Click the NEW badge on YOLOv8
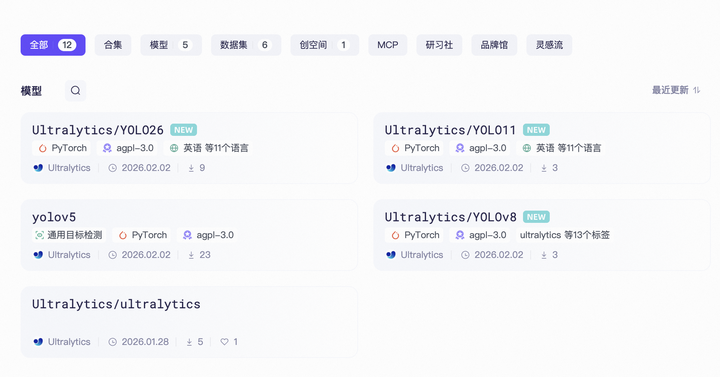The height and width of the screenshot is (377, 720). pos(536,217)
